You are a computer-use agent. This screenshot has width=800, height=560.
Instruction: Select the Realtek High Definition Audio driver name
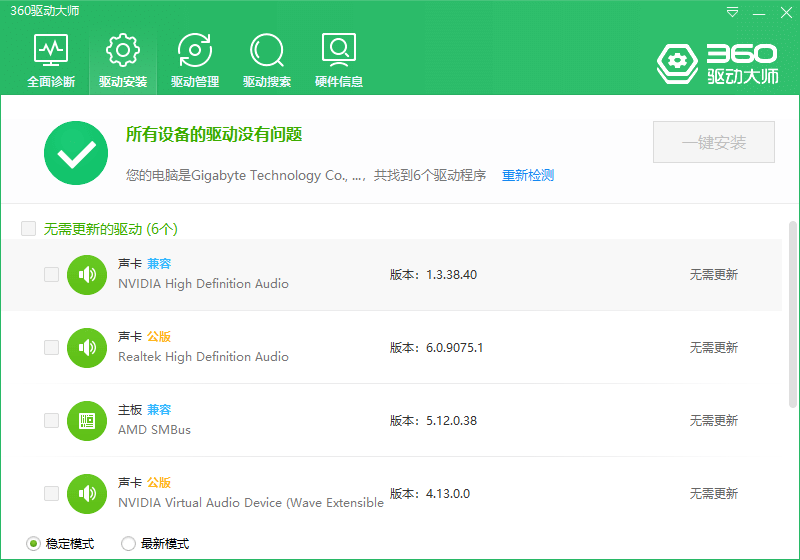click(204, 357)
